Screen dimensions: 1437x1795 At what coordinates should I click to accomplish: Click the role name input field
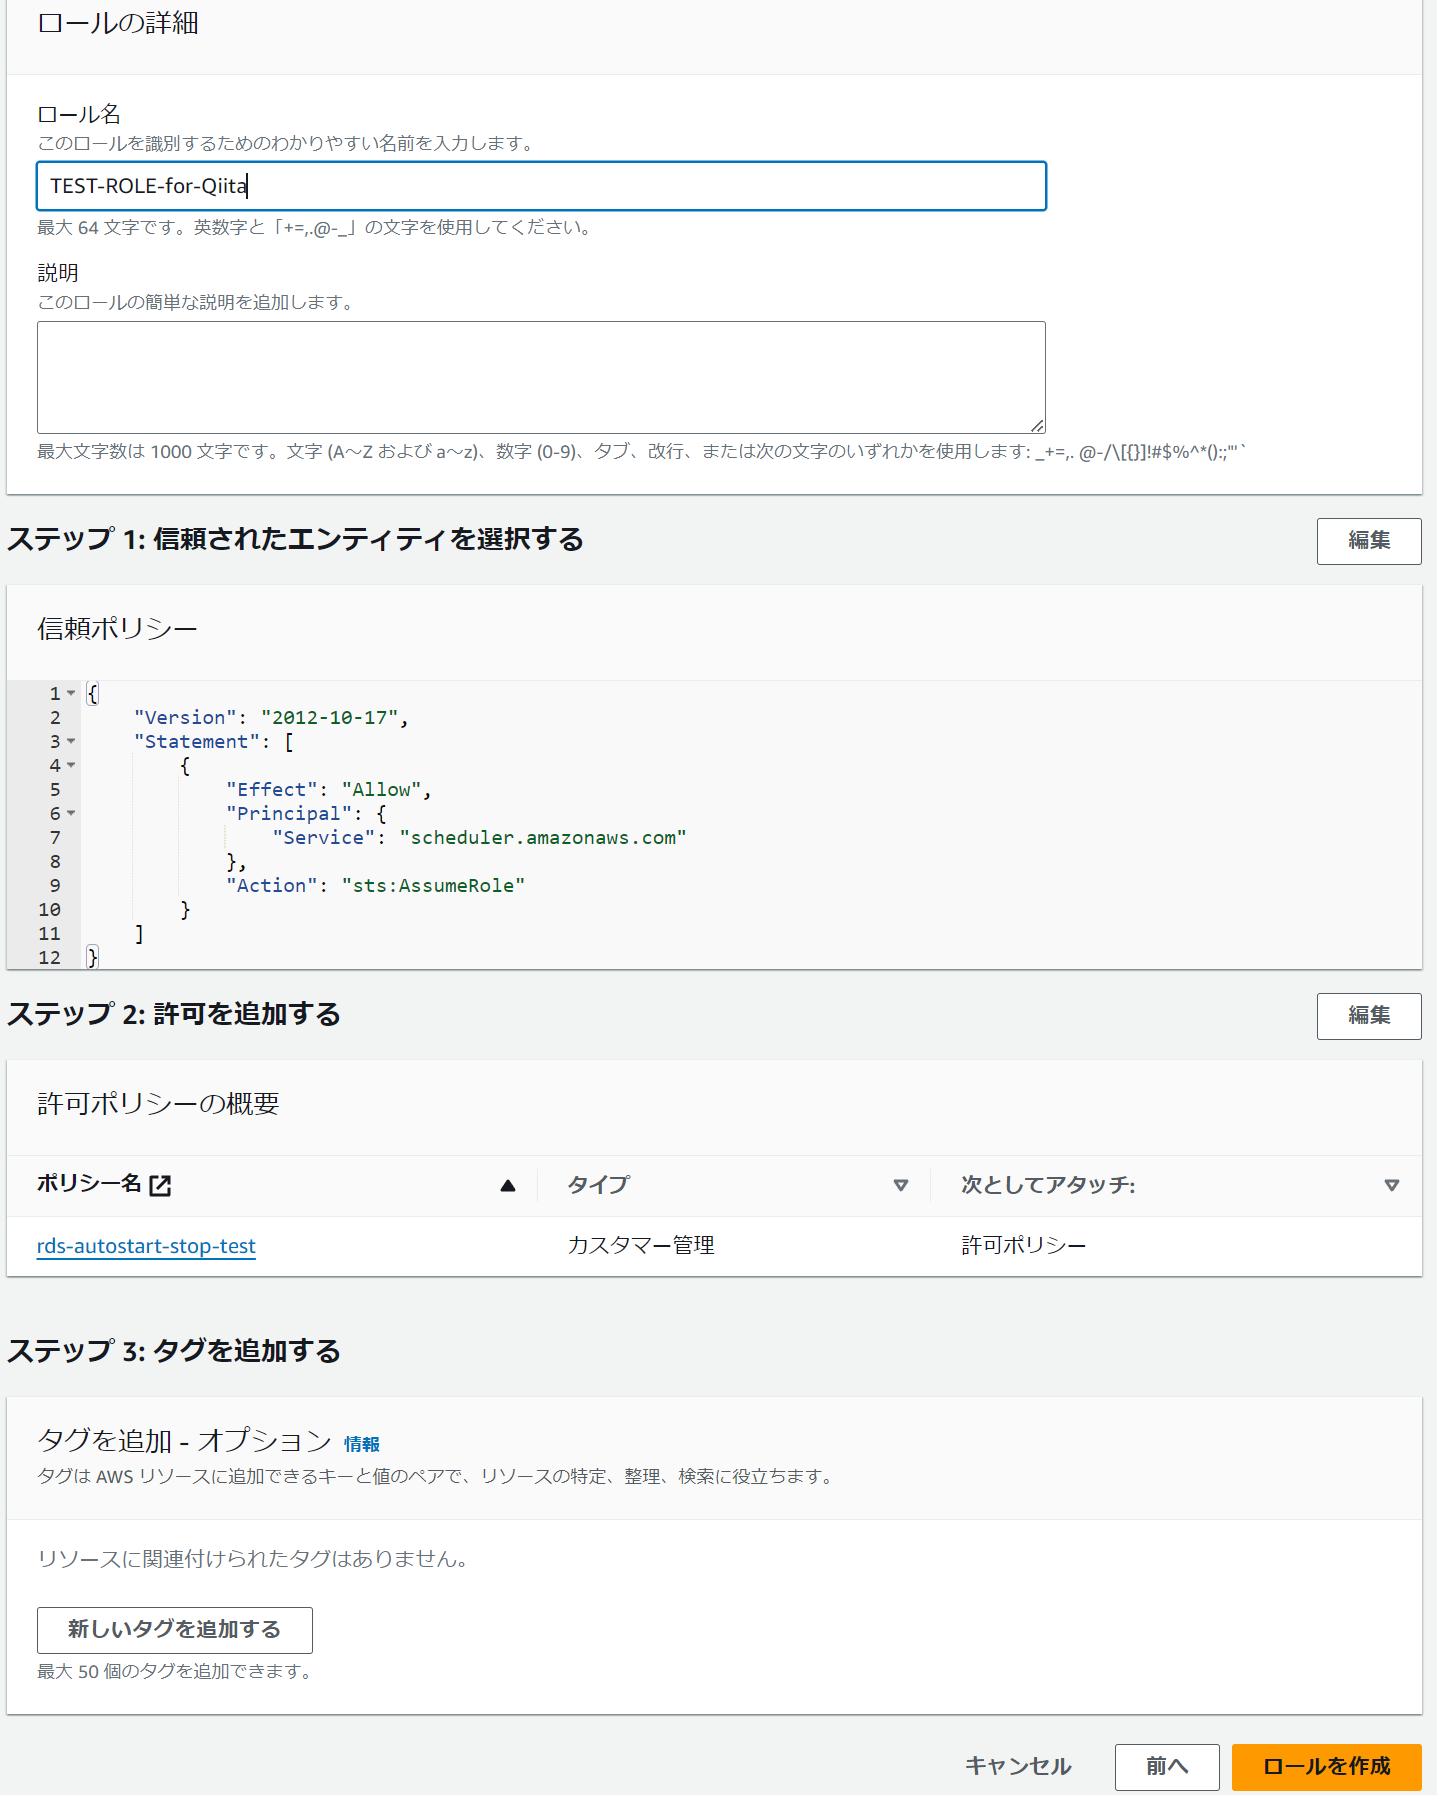(541, 186)
